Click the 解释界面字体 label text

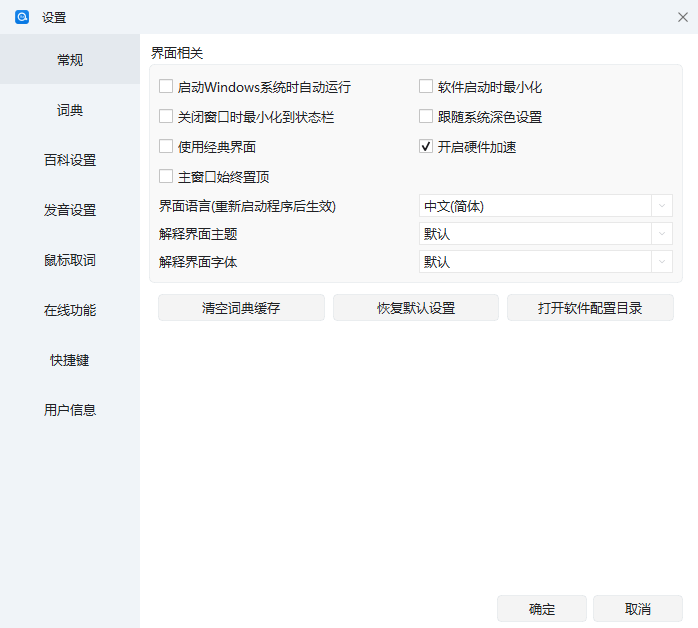[x=198, y=262]
